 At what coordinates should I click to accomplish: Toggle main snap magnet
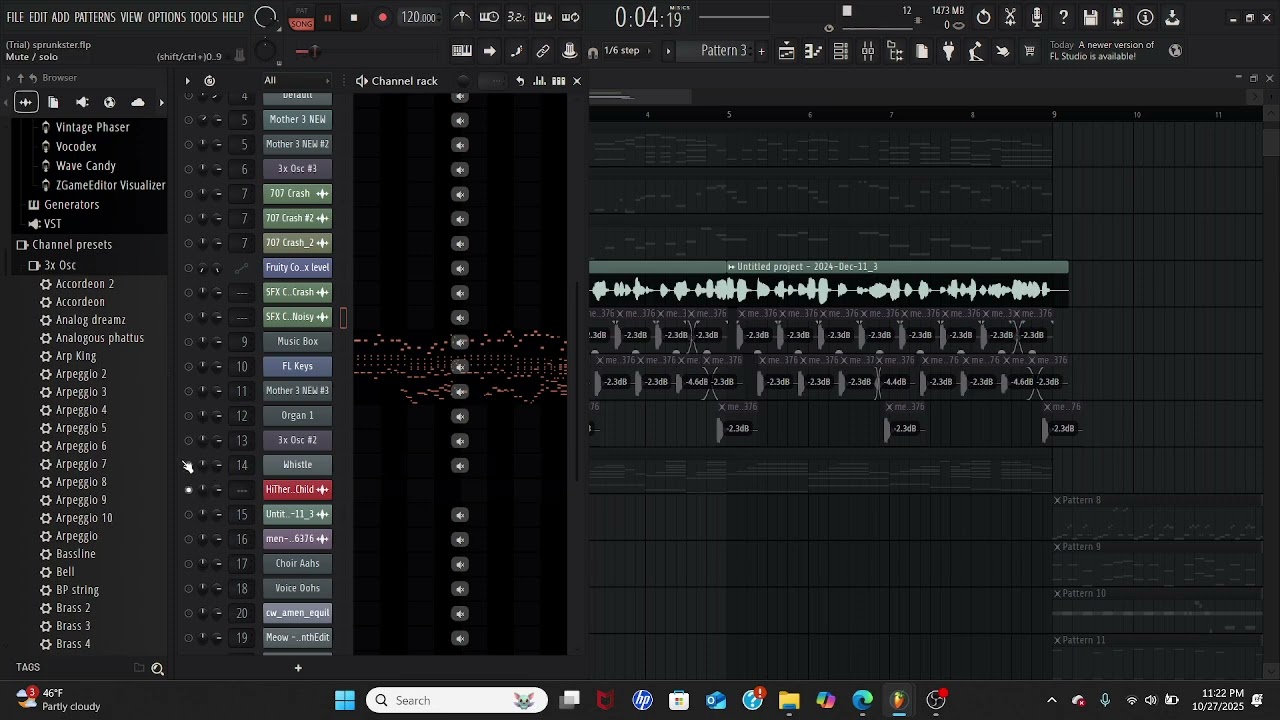click(592, 51)
